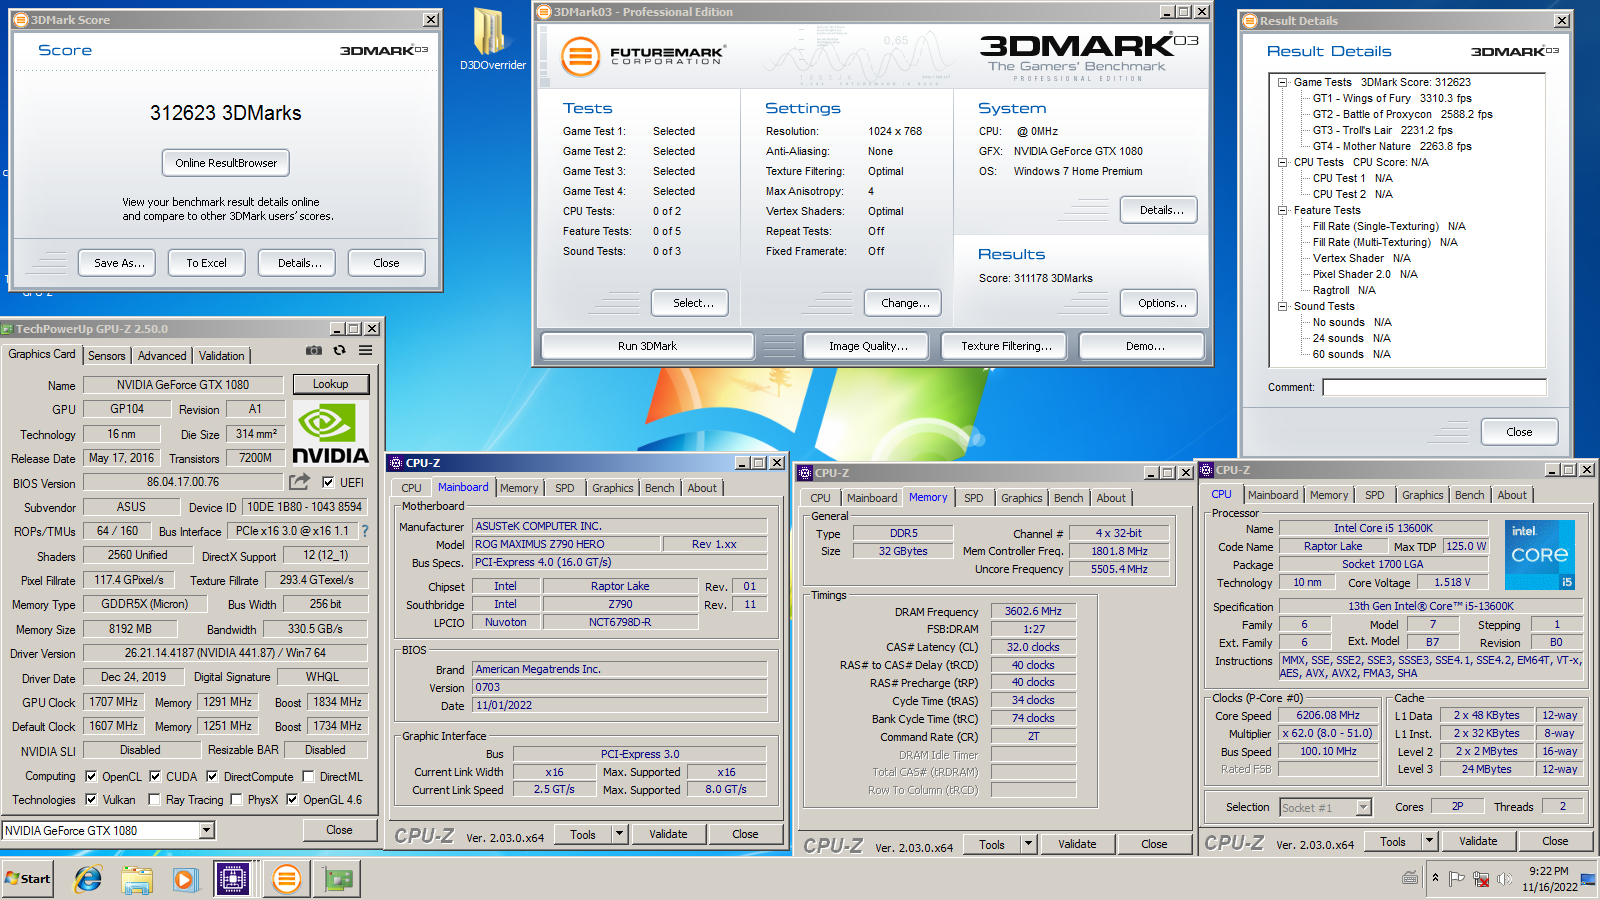Switch to CPU-Z via taskbar chip icon

tap(233, 879)
